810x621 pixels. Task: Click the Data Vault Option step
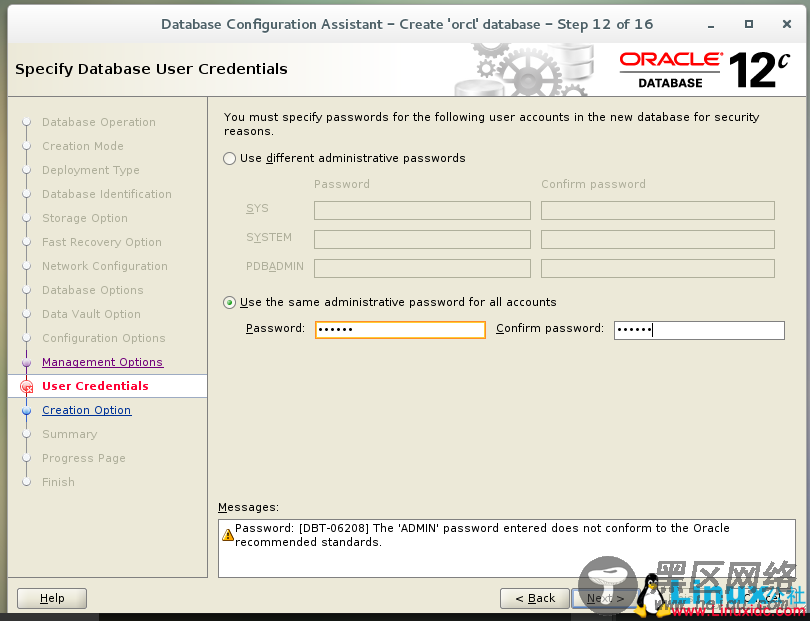91,314
